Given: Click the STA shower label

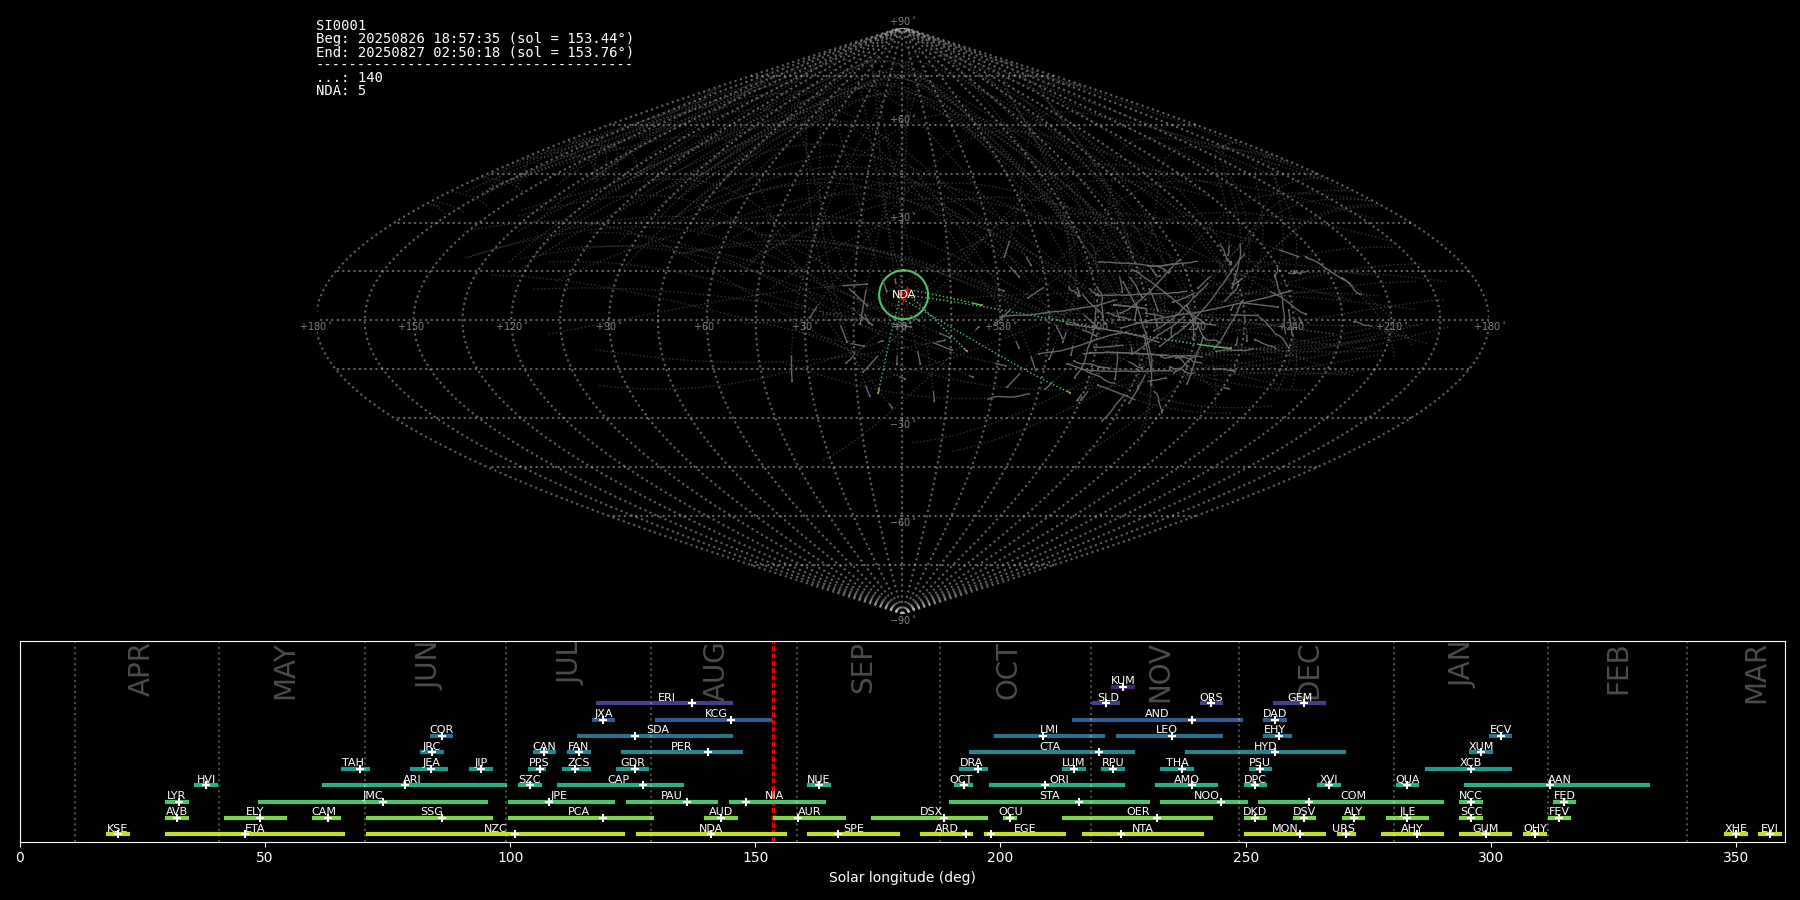Looking at the screenshot, I should pyautogui.click(x=1049, y=796).
